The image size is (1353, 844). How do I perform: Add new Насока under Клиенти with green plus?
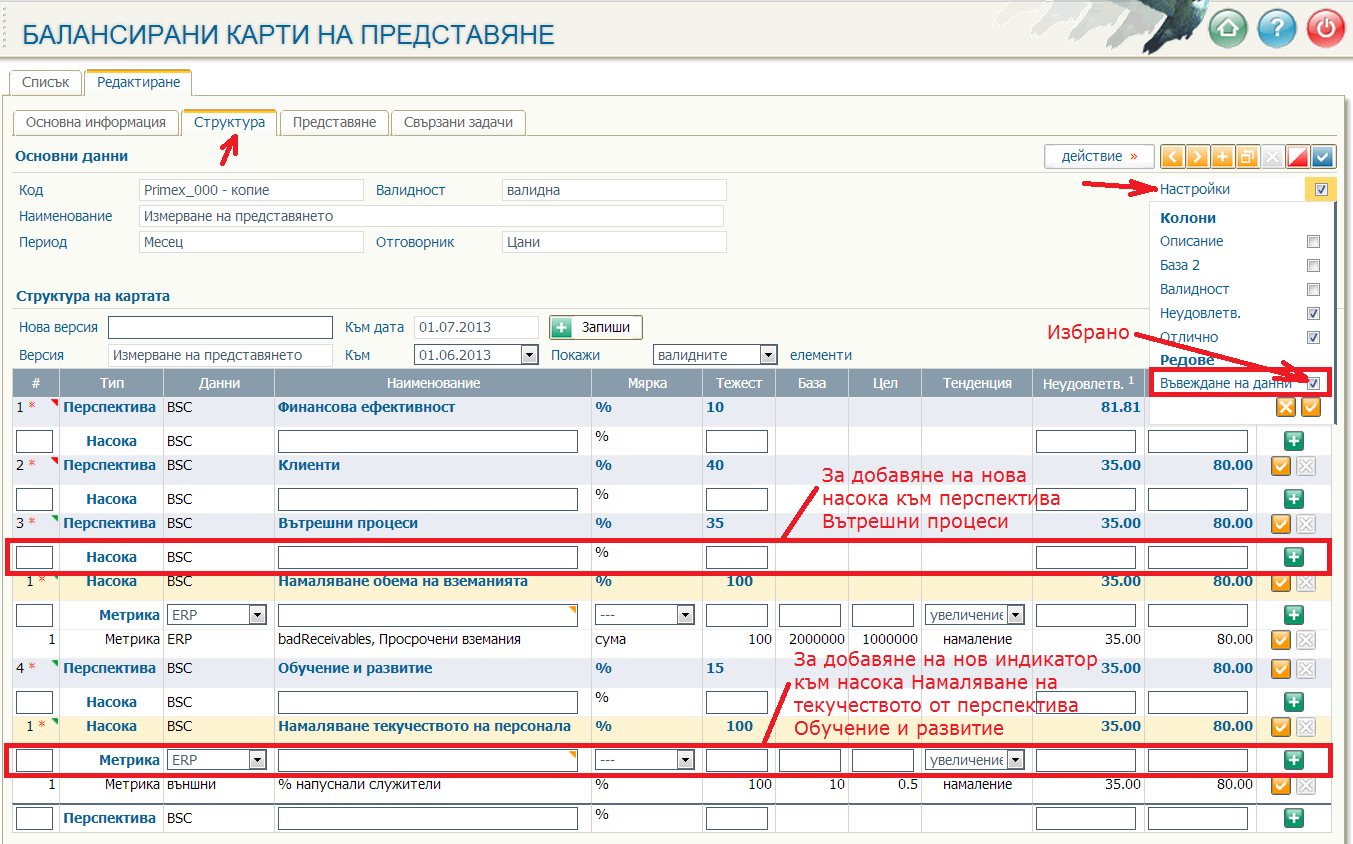(x=1293, y=499)
